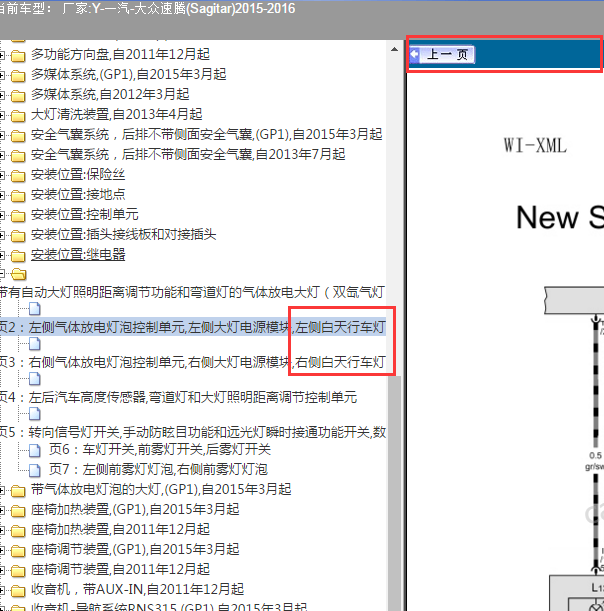Select 安装位置:继电器 underlined label
This screenshot has width=604, height=611.
[x=78, y=255]
